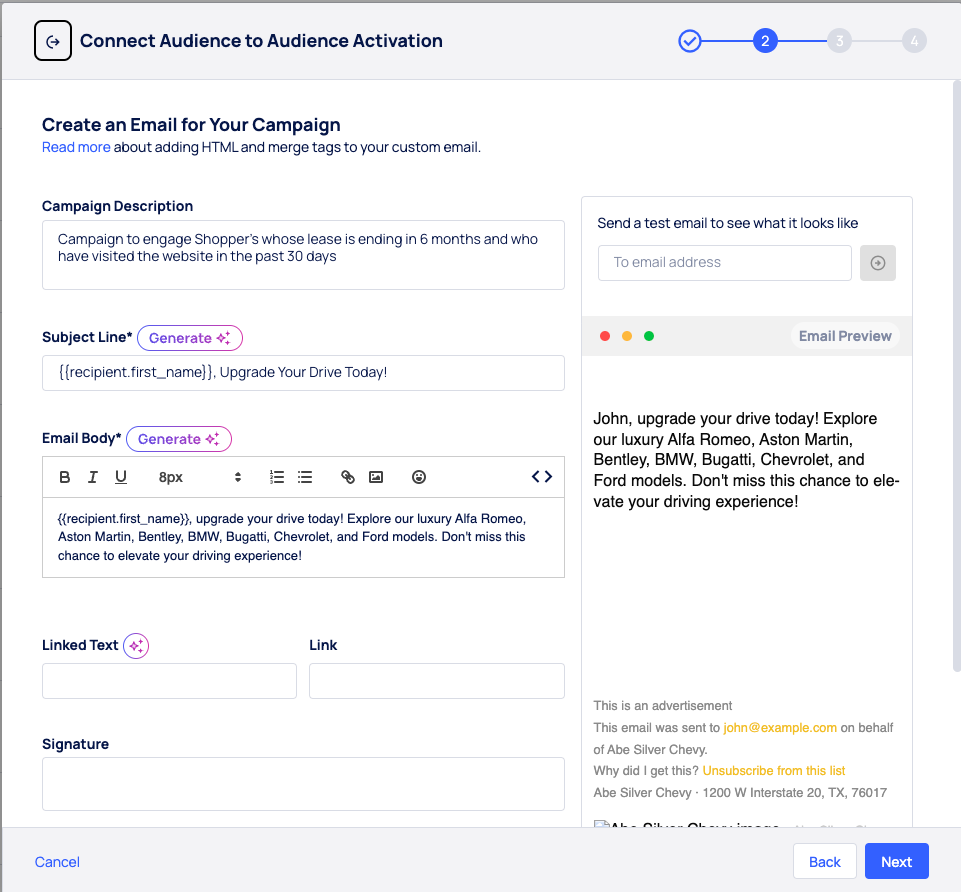Toggle bold formatting in the email editor

click(x=64, y=477)
